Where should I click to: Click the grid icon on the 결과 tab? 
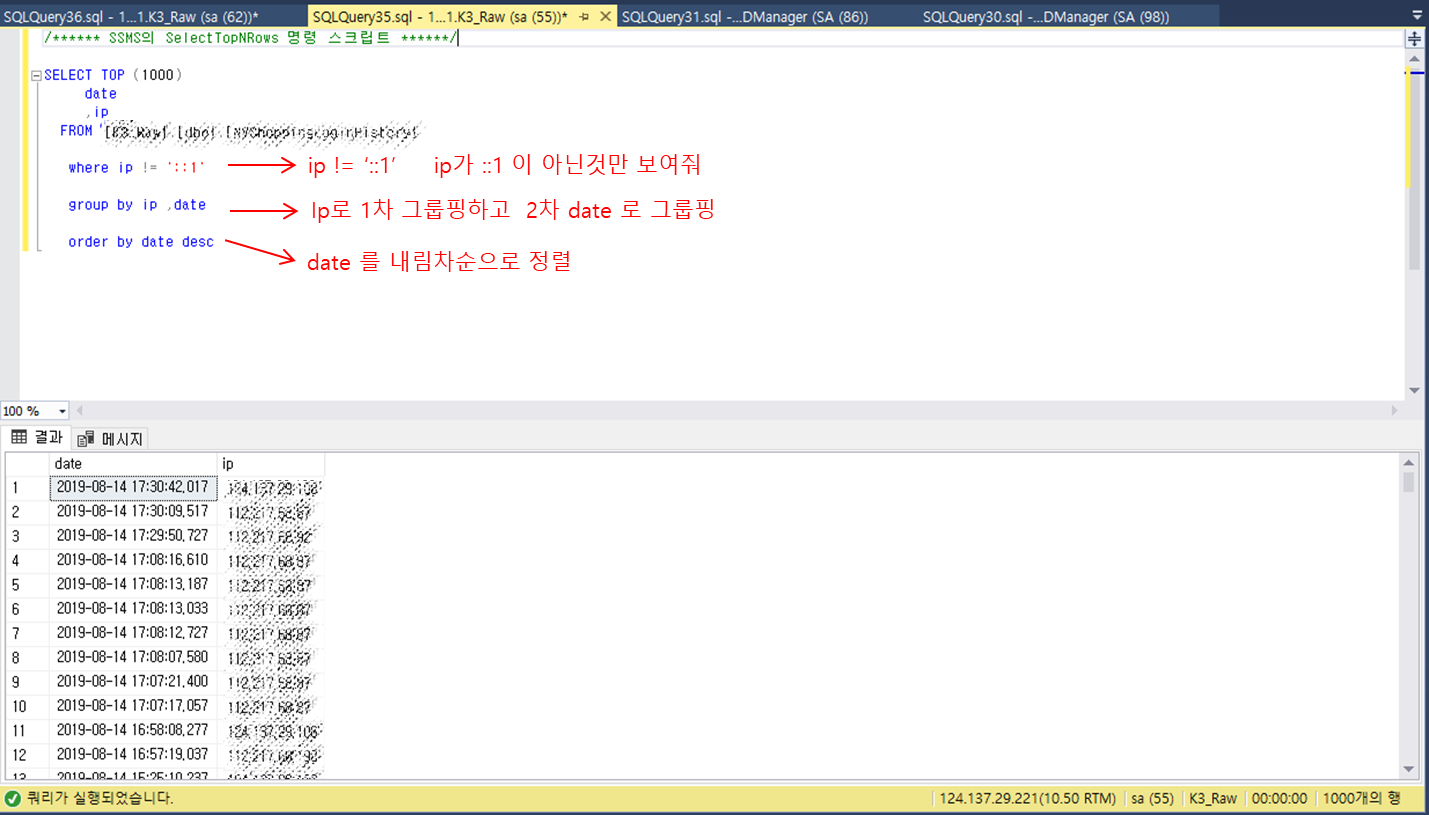[20, 438]
